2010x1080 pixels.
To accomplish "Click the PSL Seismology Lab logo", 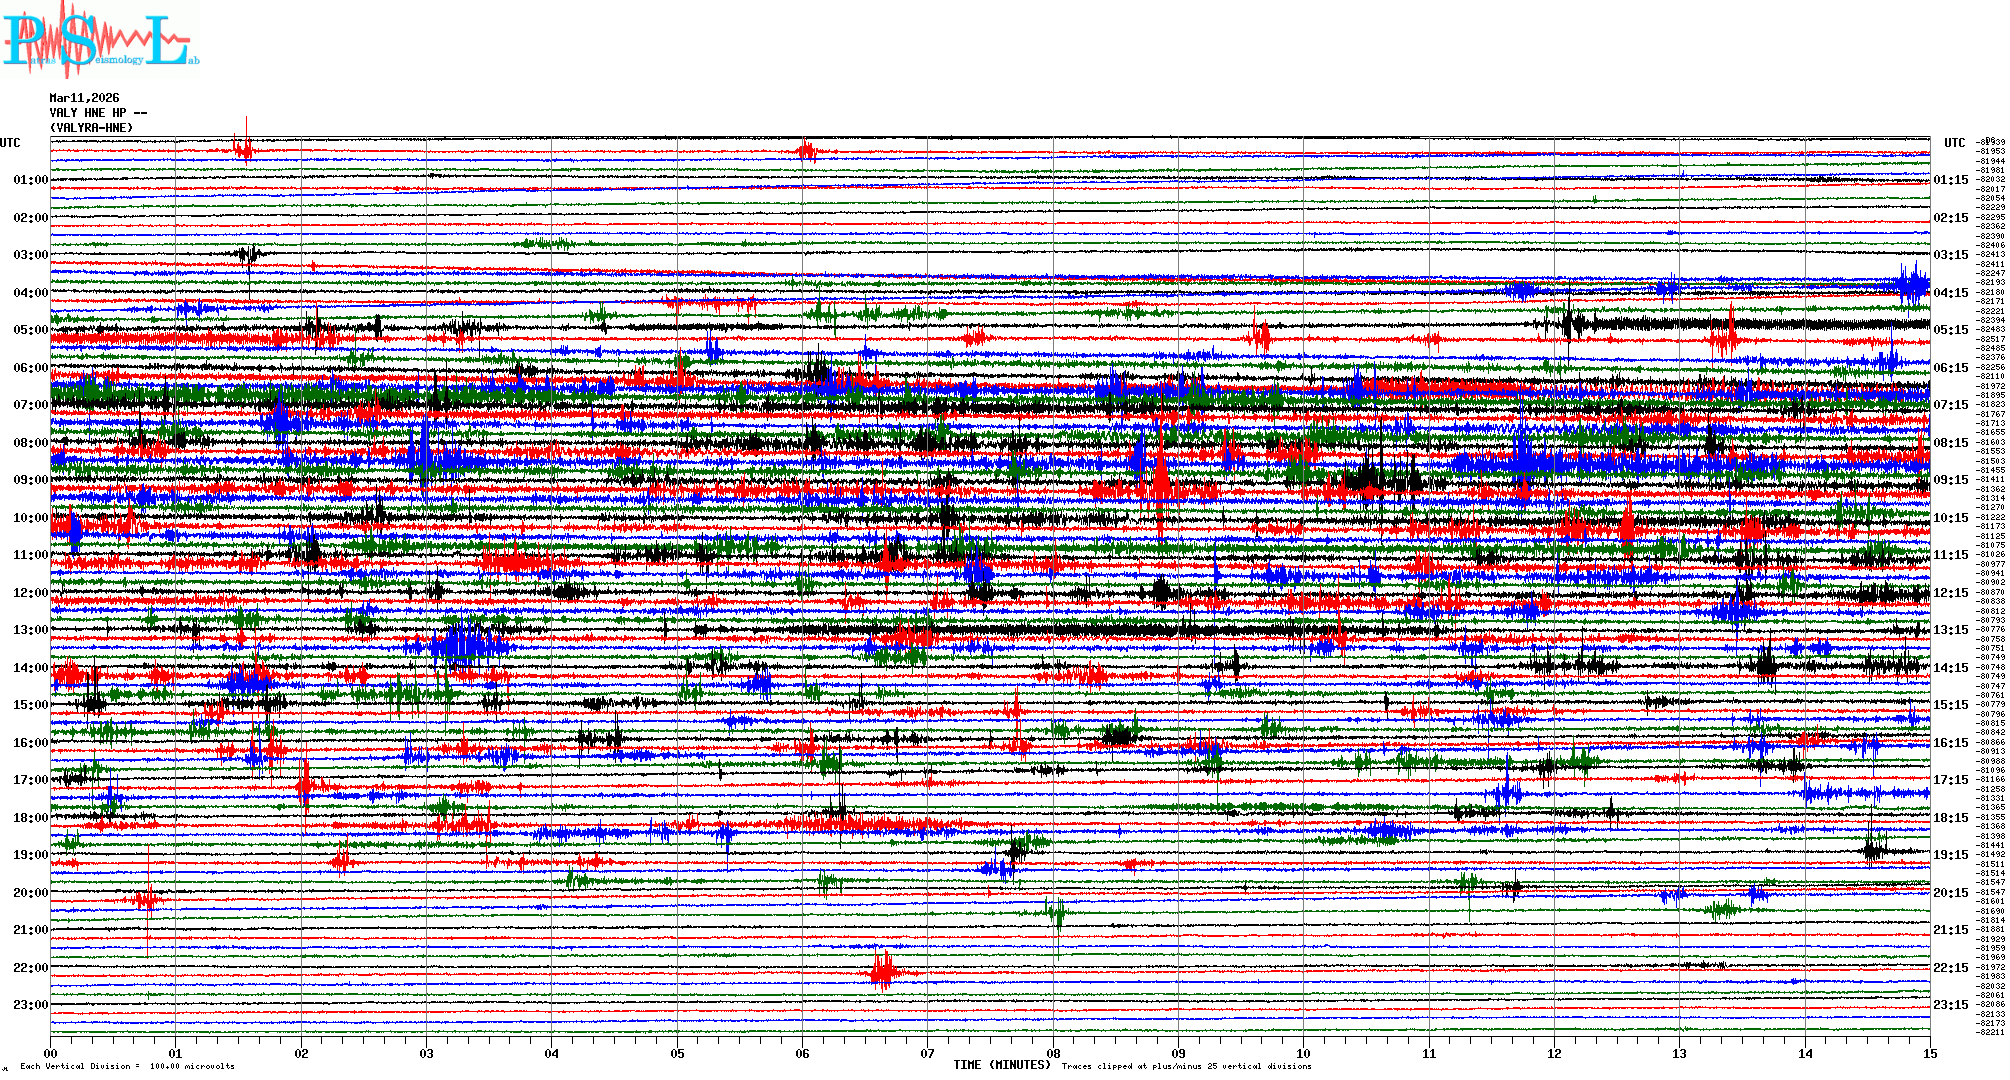I will click(x=100, y=40).
